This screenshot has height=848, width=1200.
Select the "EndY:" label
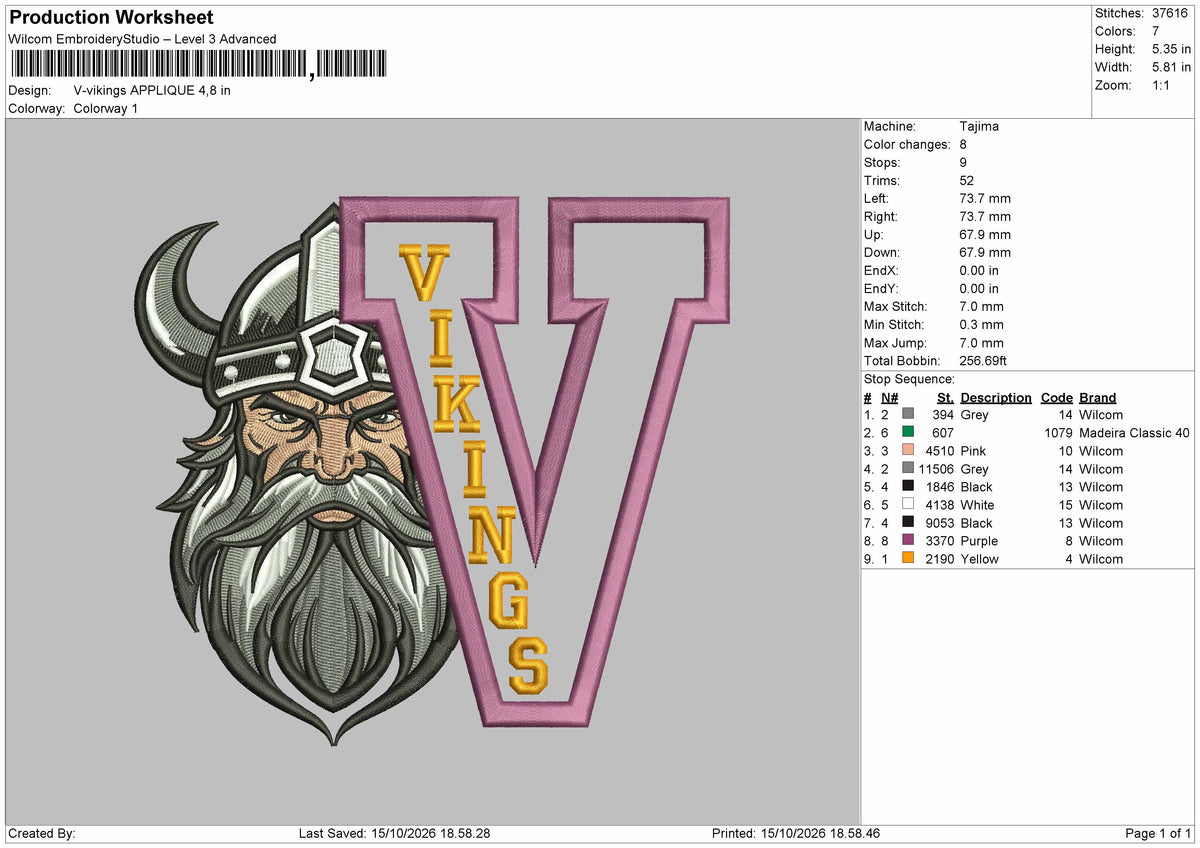click(882, 288)
